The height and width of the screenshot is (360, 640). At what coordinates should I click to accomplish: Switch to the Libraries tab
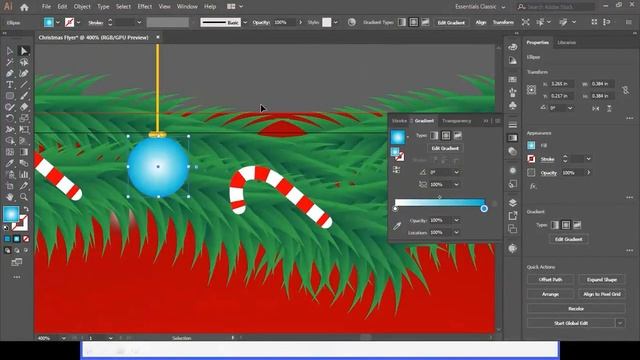(x=567, y=42)
